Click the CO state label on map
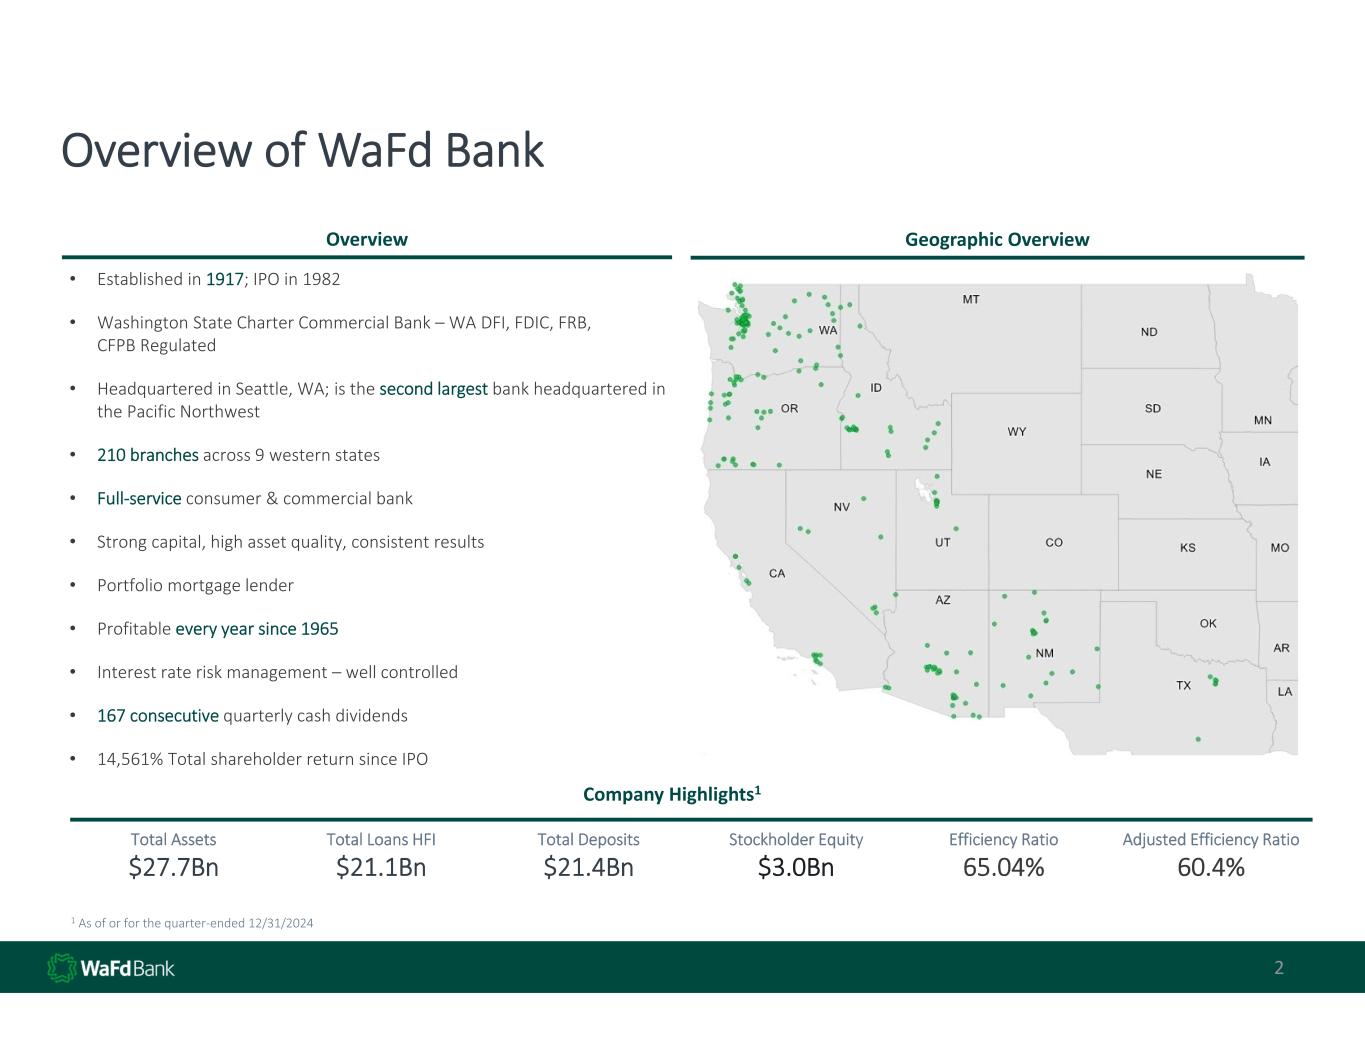 click(x=1054, y=542)
